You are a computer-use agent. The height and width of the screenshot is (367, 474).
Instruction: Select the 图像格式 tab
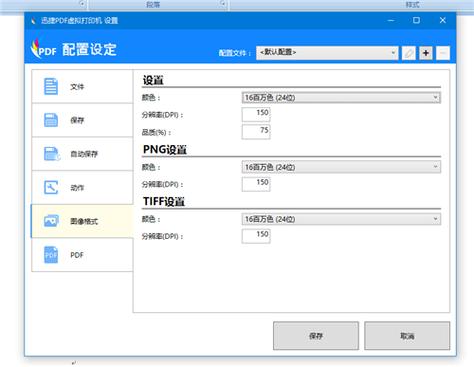pos(82,221)
